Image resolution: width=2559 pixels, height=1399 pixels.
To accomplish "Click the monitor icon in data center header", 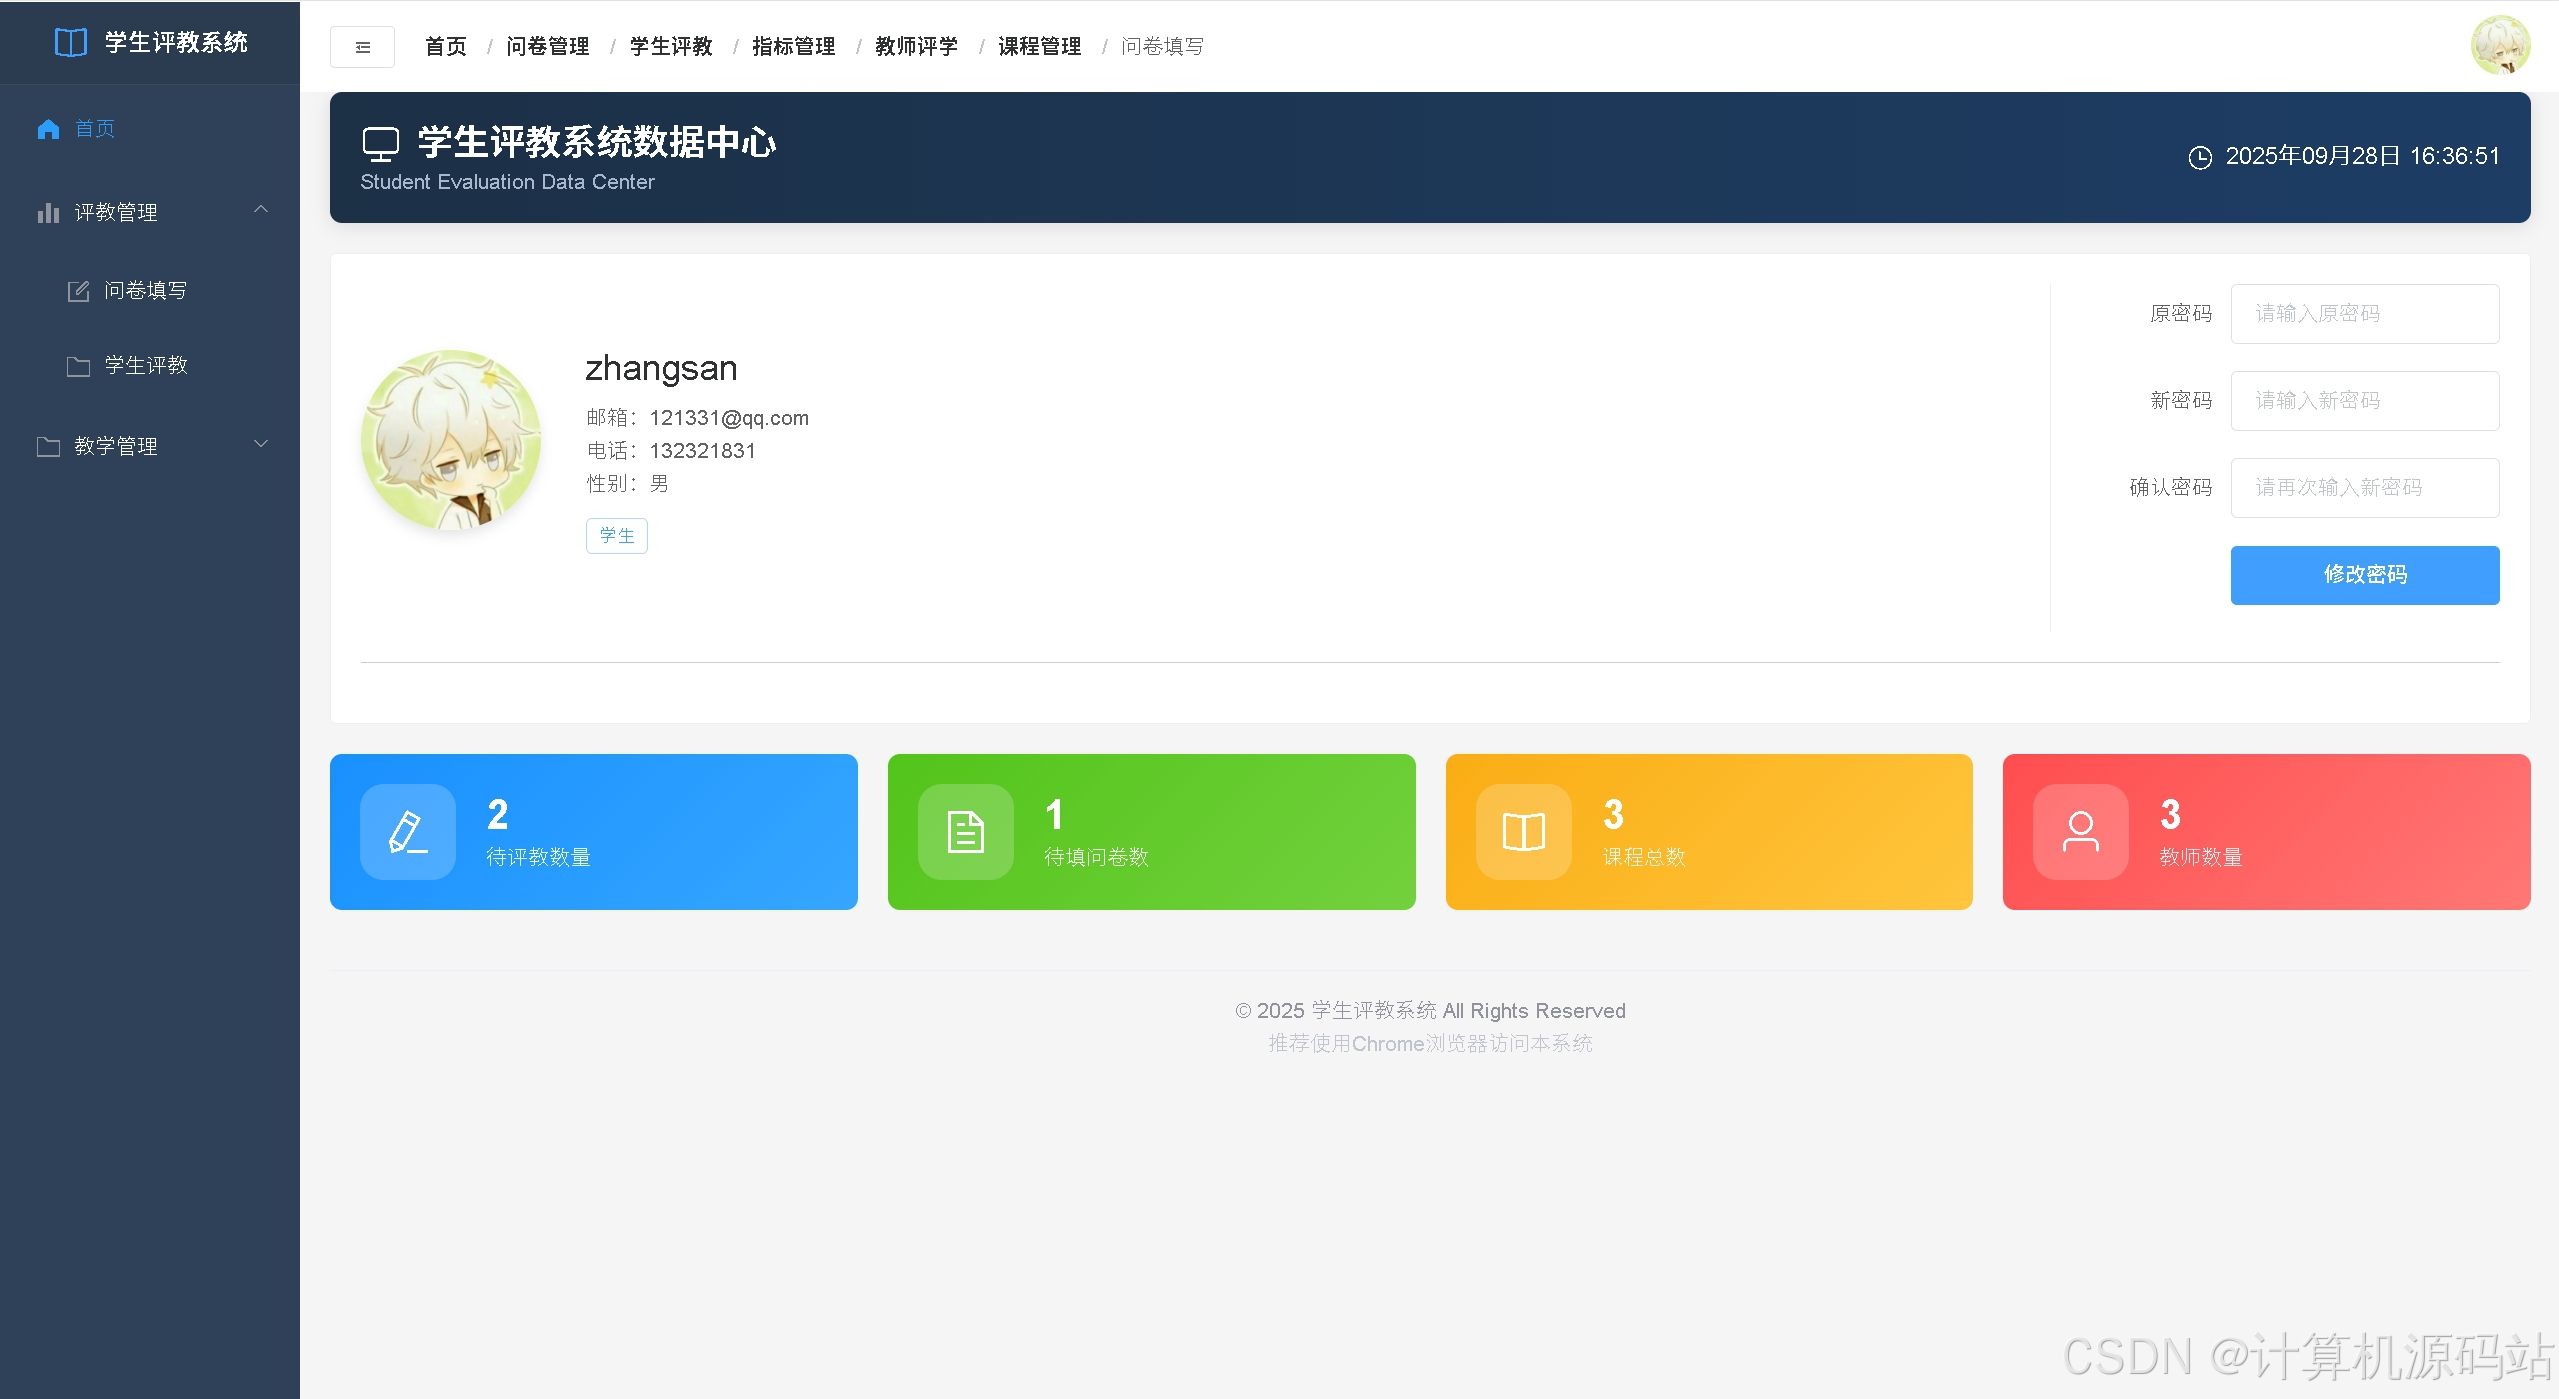I will pyautogui.click(x=381, y=144).
